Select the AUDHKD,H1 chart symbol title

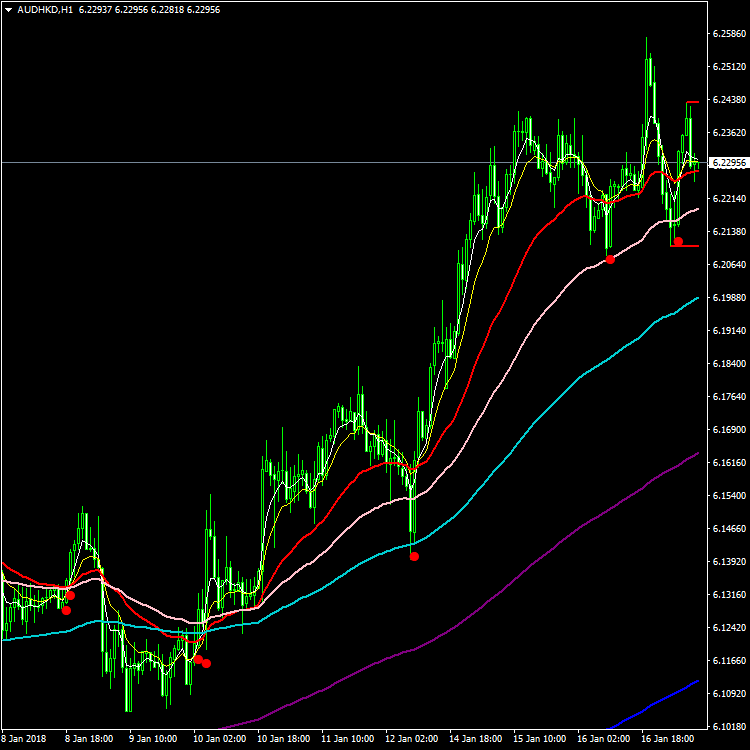click(45, 10)
